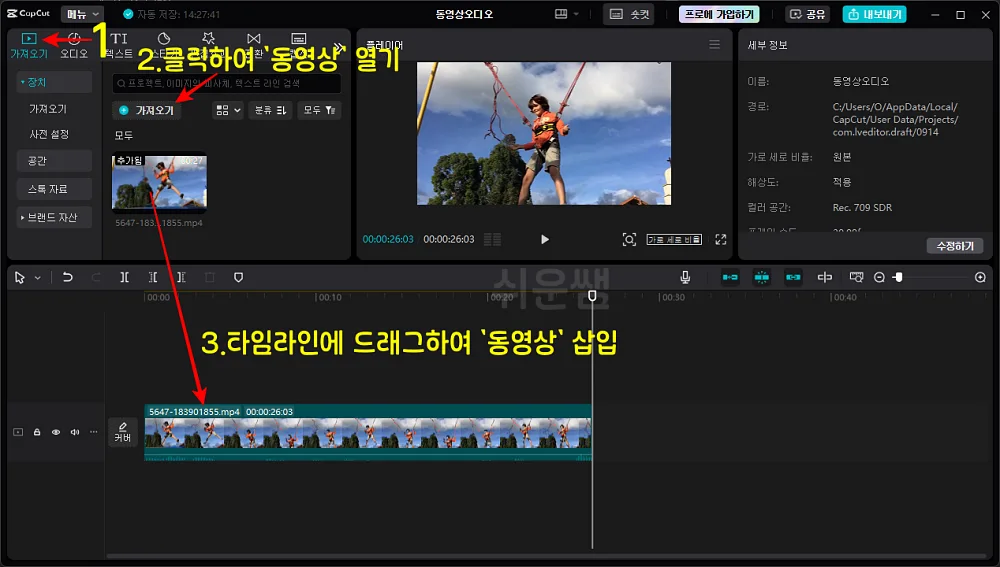Open the pointer tool mode dropdown arrow

click(x=38, y=278)
